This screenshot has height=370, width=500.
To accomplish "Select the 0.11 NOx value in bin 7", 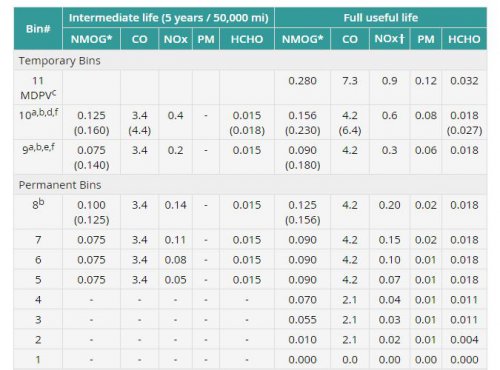I will pyautogui.click(x=176, y=240).
